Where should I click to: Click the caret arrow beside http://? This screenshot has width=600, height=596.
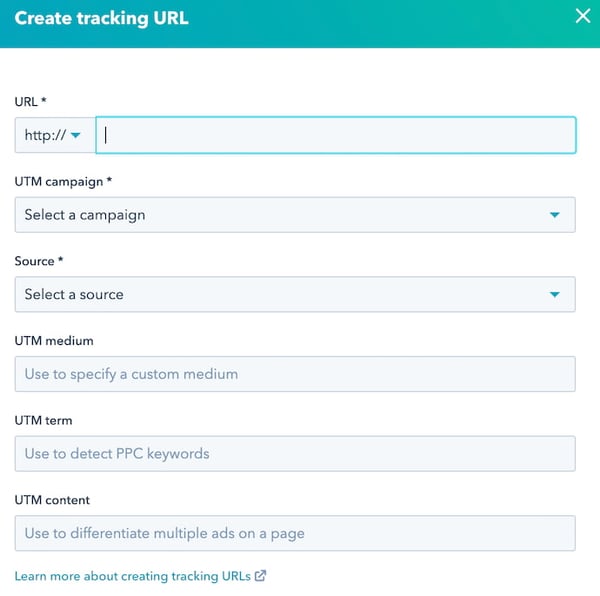pos(76,135)
